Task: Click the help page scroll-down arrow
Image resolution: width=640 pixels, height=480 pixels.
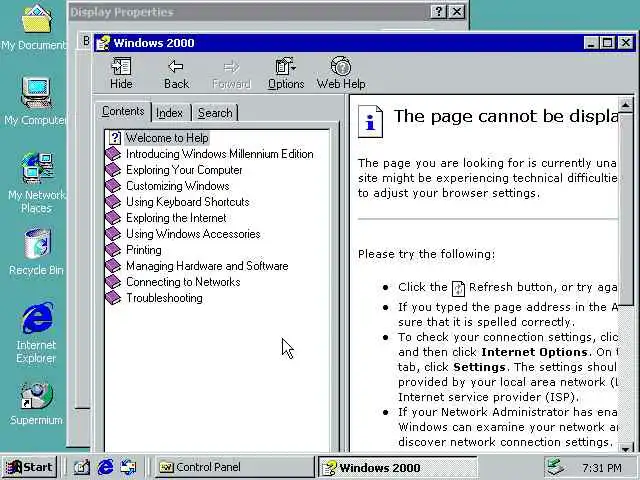Action: (626, 448)
